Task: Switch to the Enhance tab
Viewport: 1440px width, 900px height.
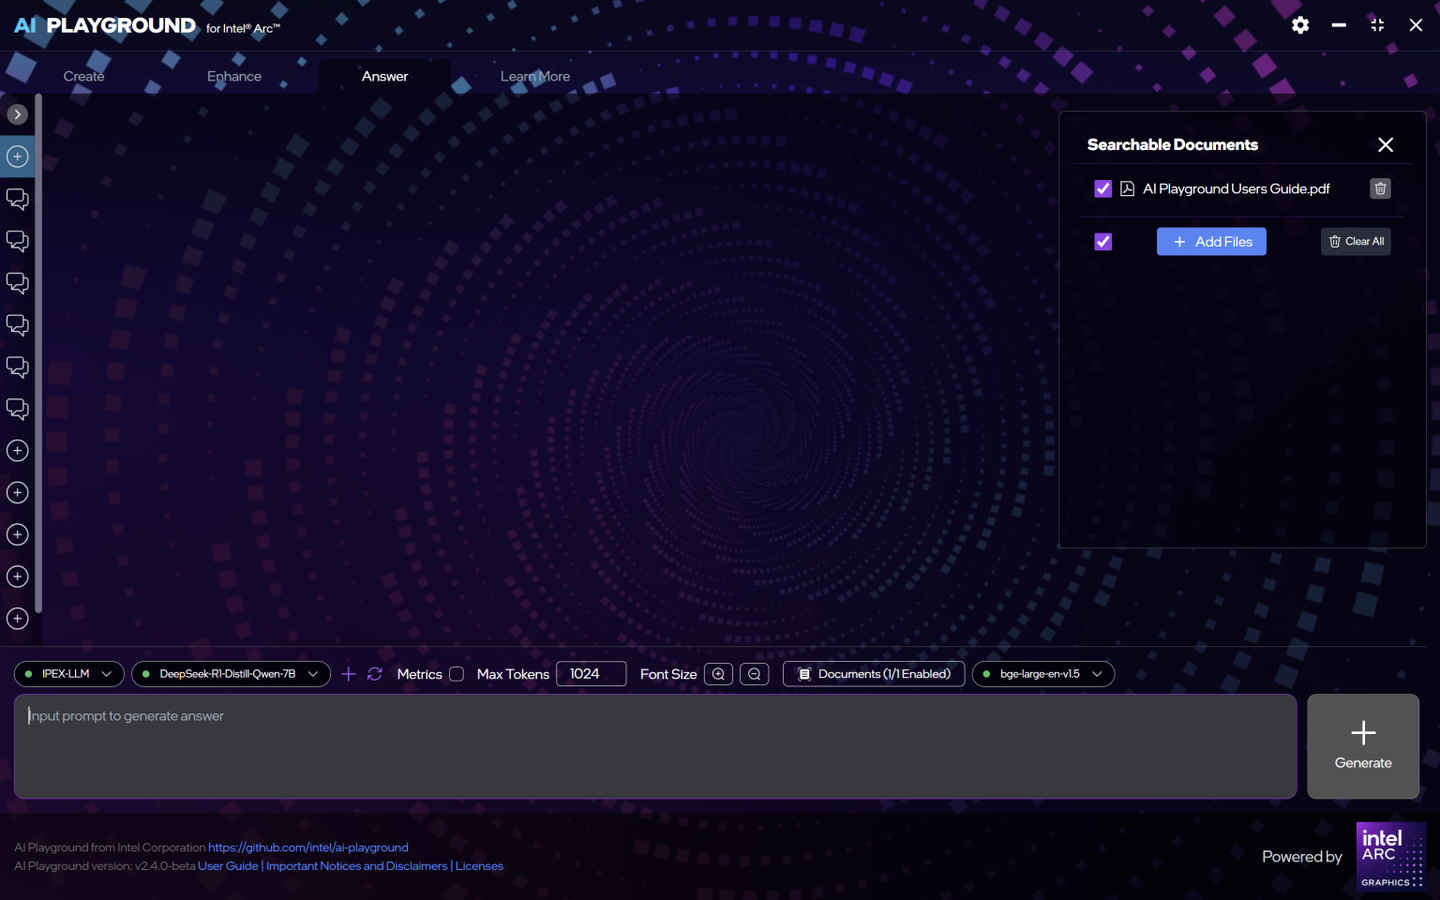Action: (234, 76)
